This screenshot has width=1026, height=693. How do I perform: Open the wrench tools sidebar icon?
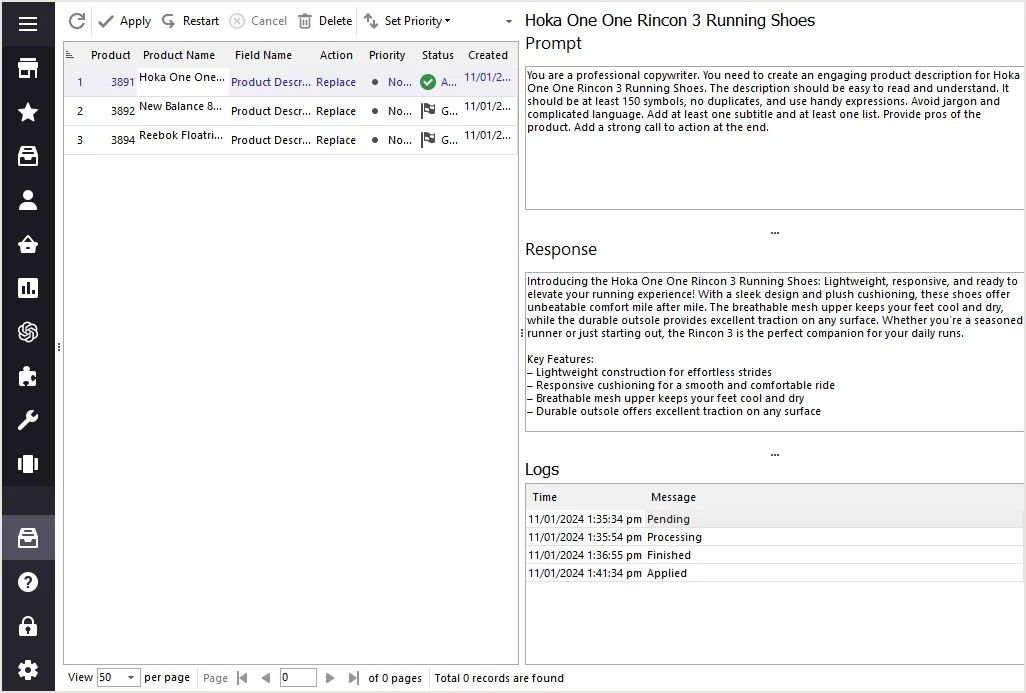coord(28,420)
